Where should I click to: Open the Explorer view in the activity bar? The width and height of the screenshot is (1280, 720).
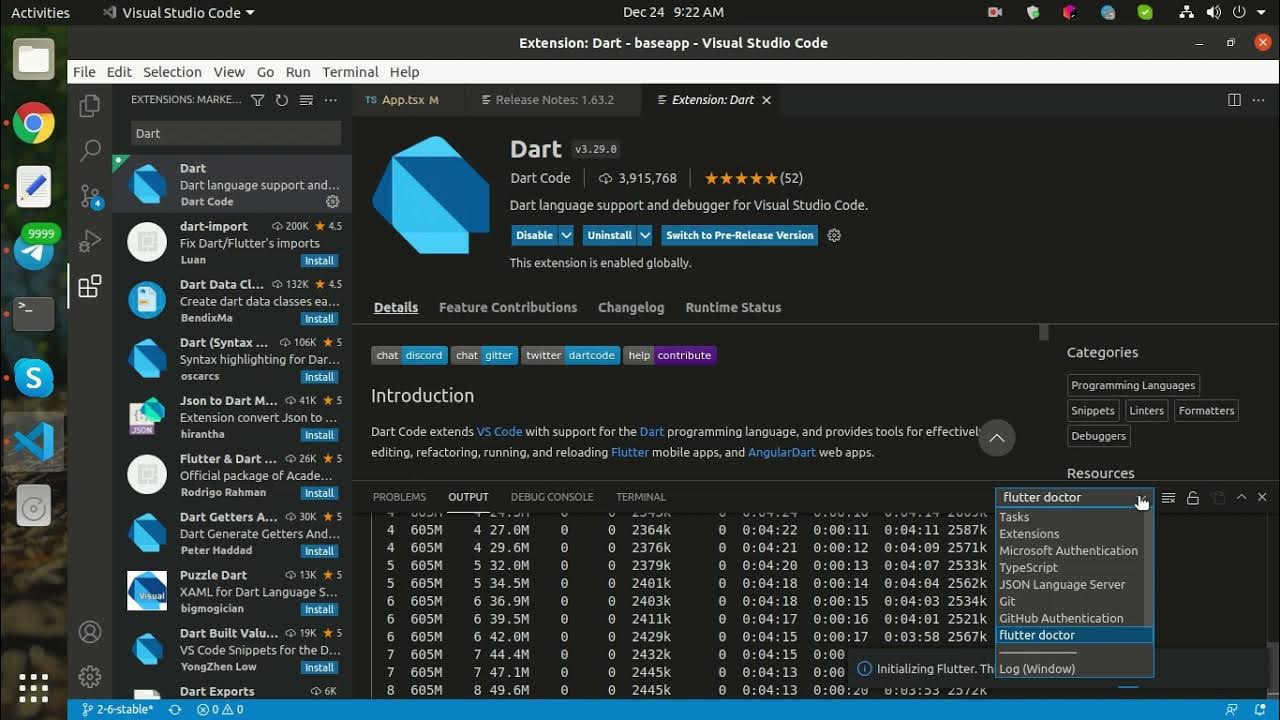(x=90, y=105)
